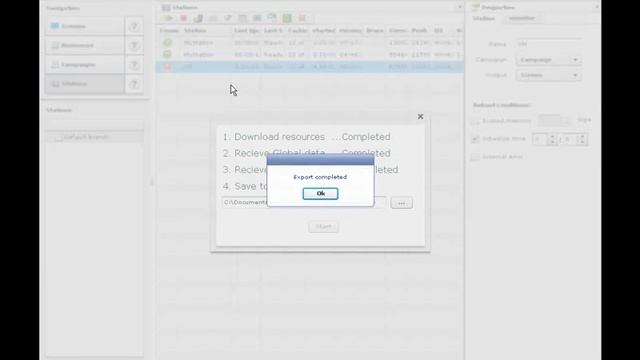The height and width of the screenshot is (360, 640).
Task: Toggle the Interval checkbox under reboot conditions
Action: click(x=475, y=157)
